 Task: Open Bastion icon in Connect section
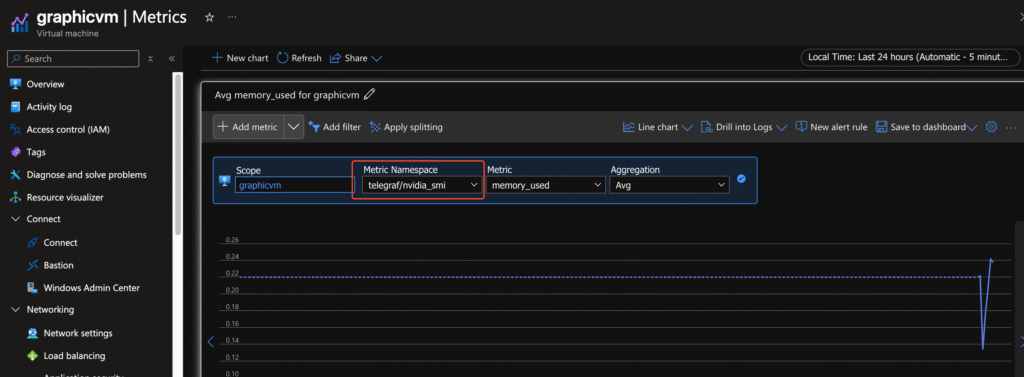tap(33, 265)
